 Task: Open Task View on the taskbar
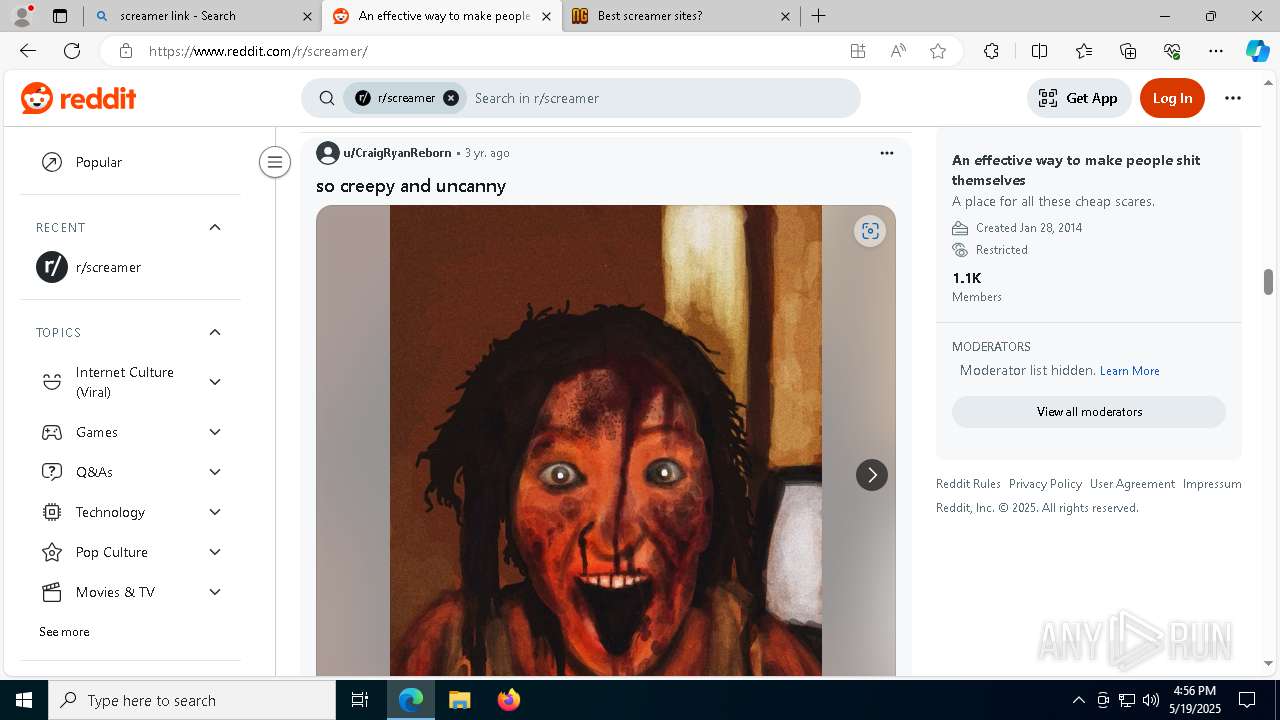(x=360, y=700)
